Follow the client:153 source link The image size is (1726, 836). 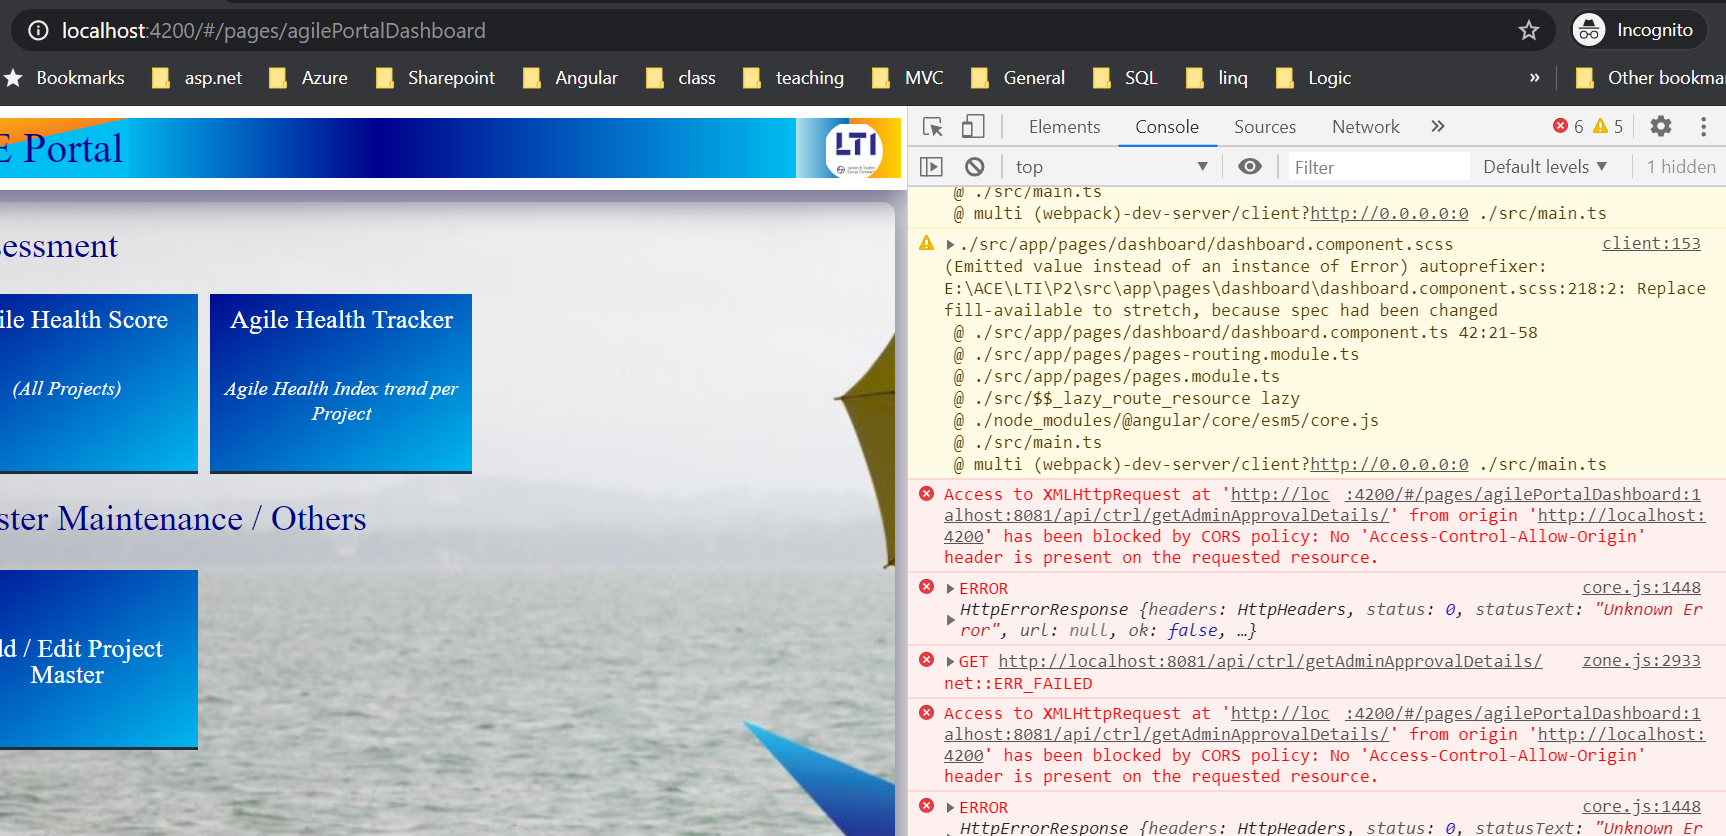coord(1651,243)
